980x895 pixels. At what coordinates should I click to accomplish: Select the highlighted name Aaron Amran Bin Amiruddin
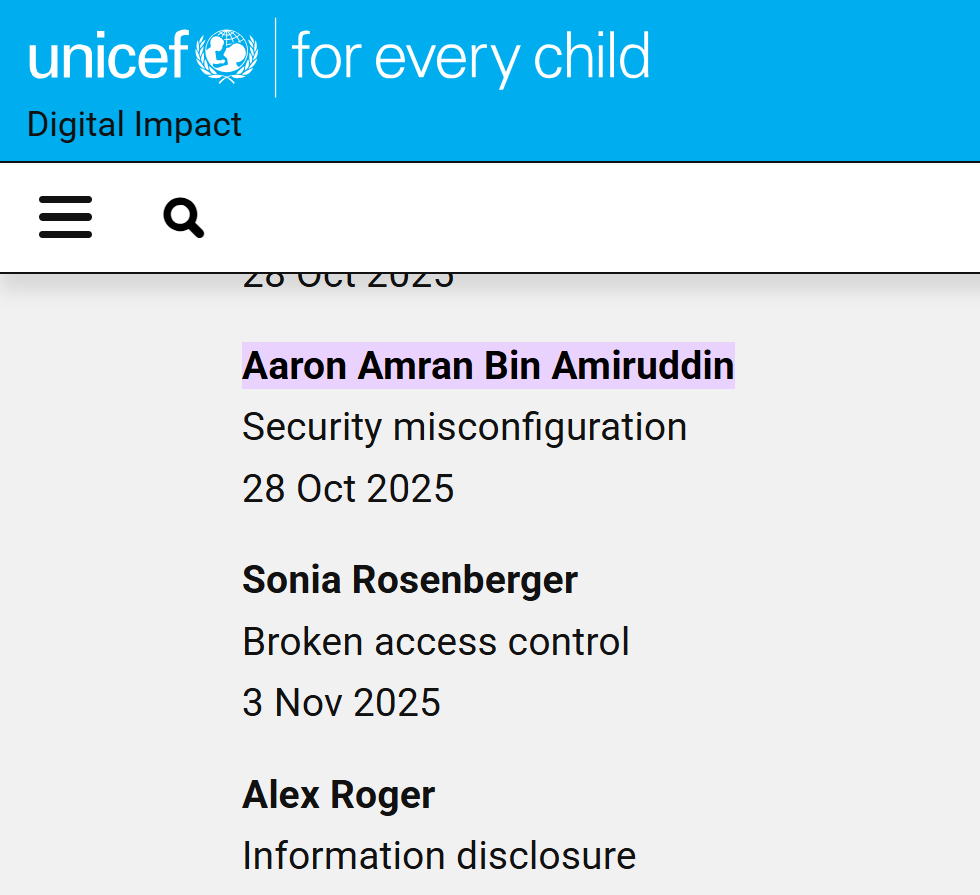(x=487, y=365)
